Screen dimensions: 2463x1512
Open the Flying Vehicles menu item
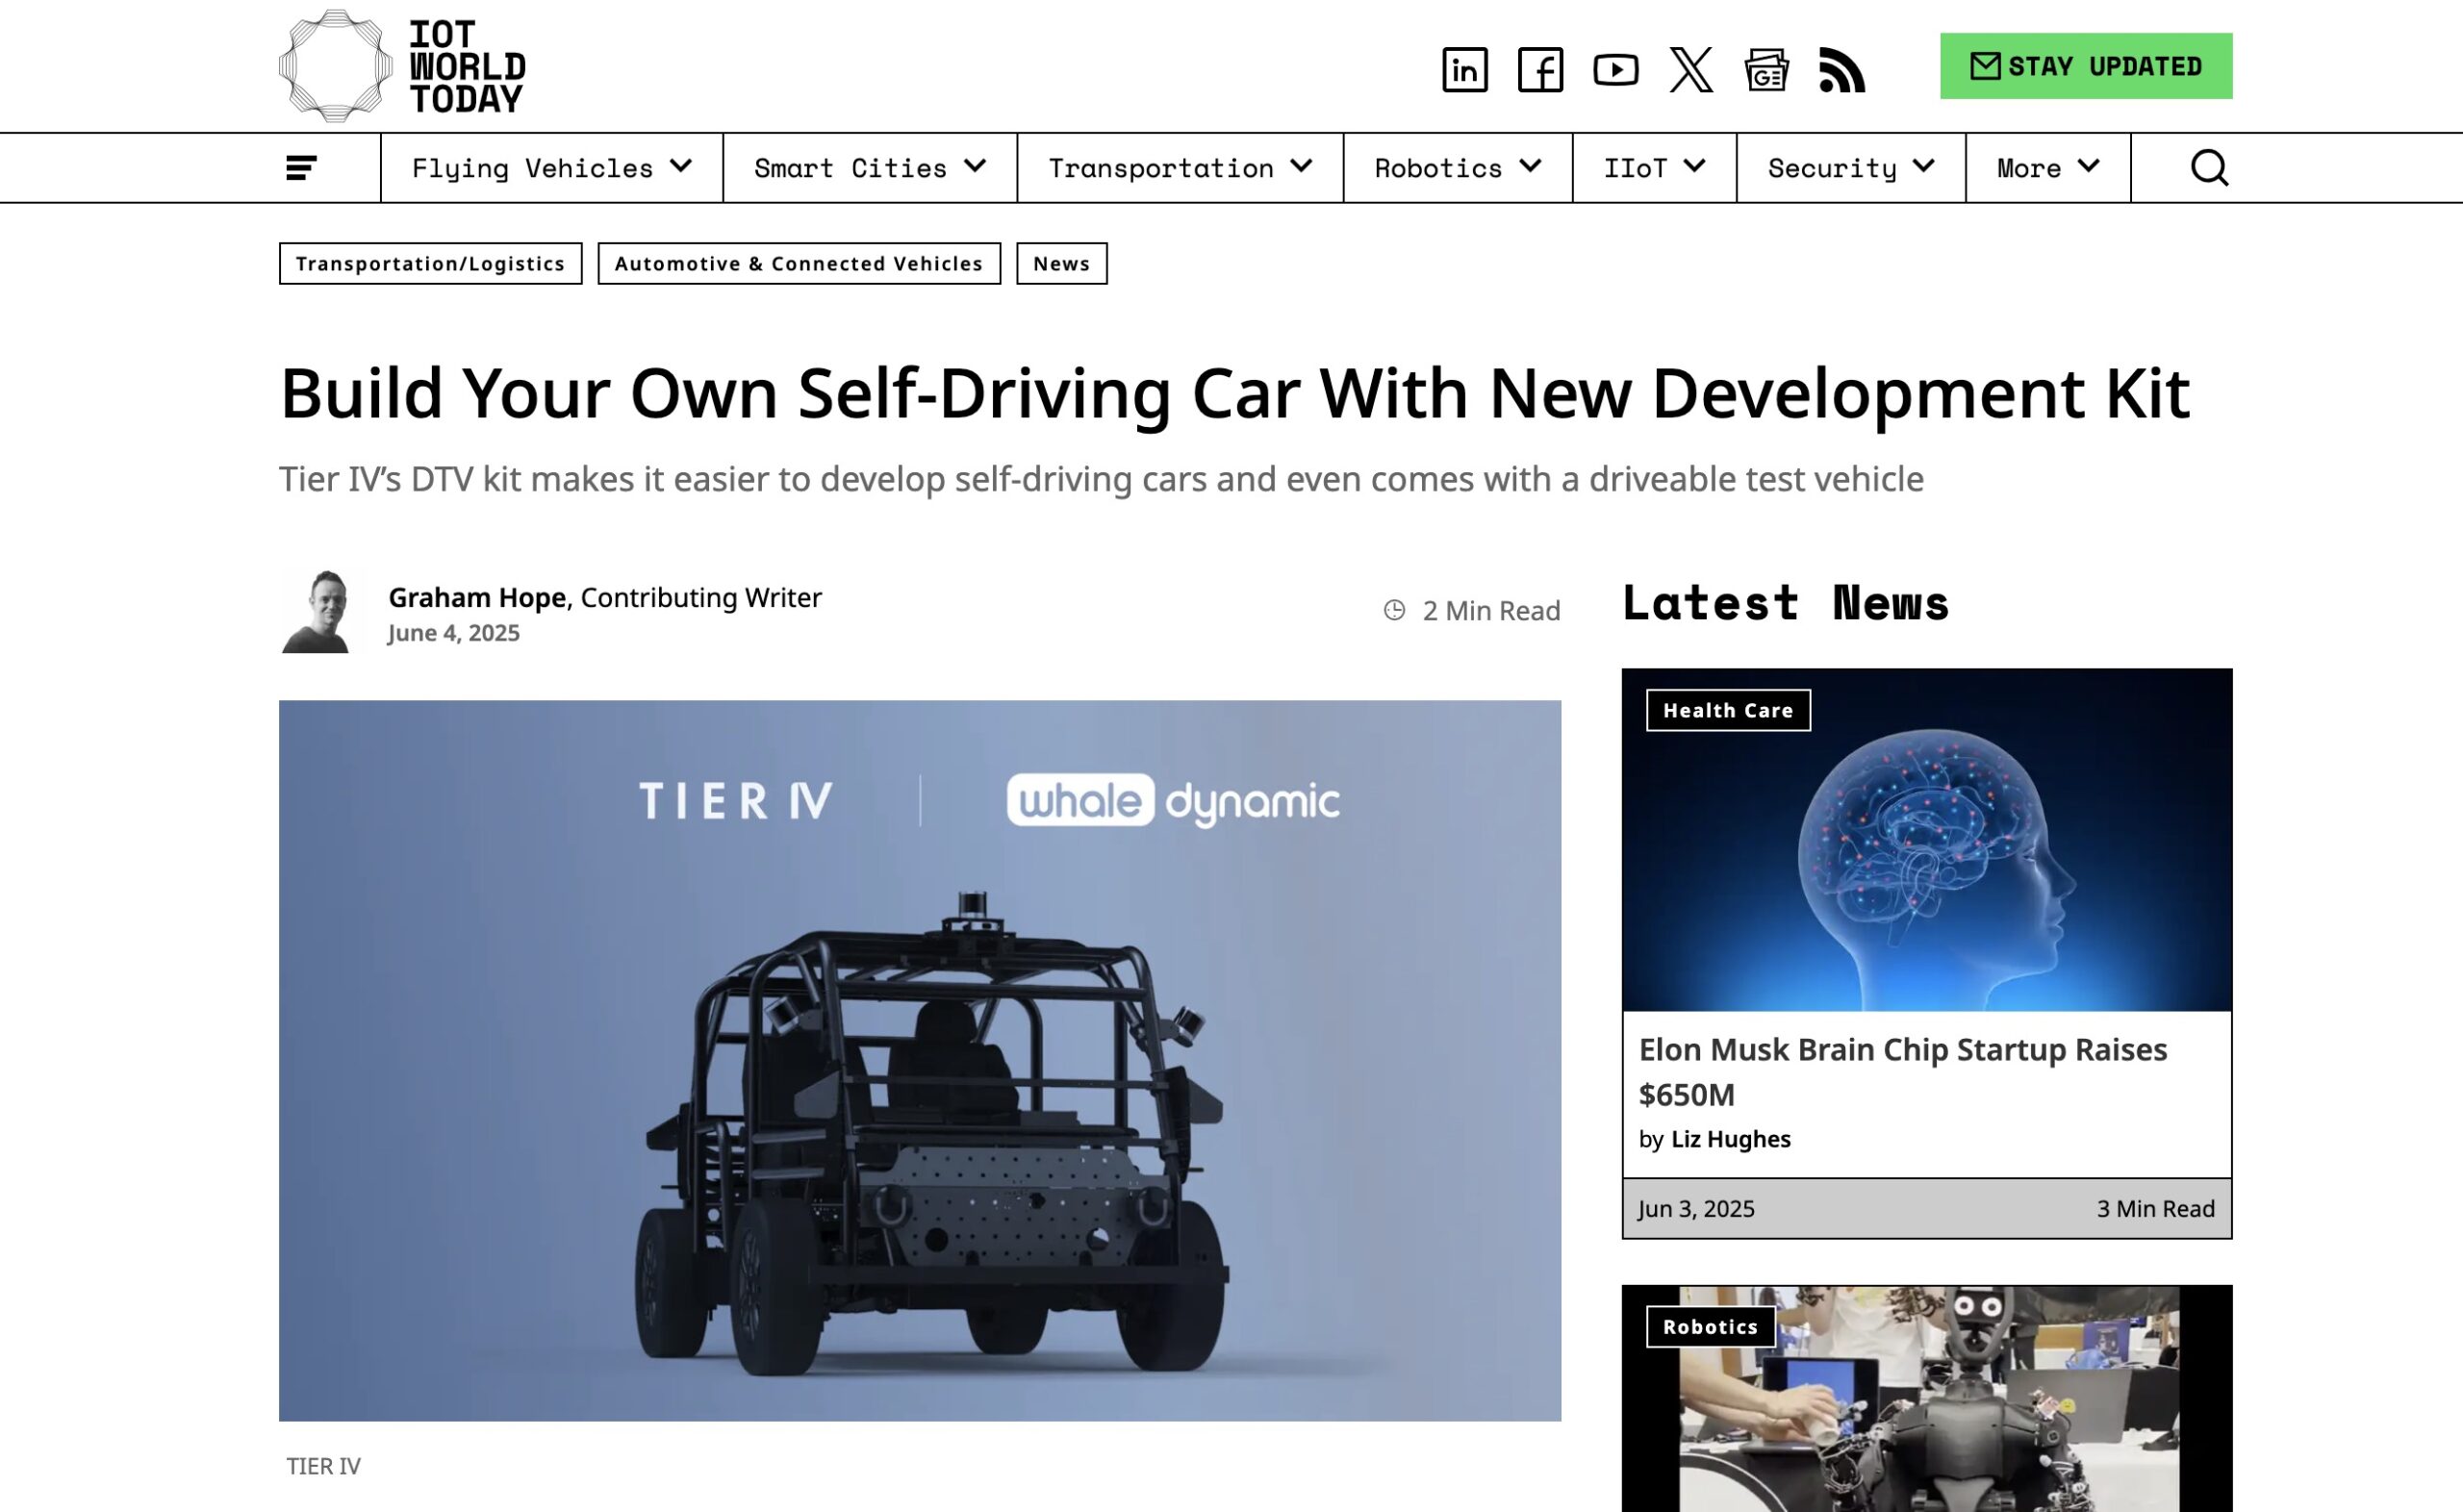(x=532, y=168)
